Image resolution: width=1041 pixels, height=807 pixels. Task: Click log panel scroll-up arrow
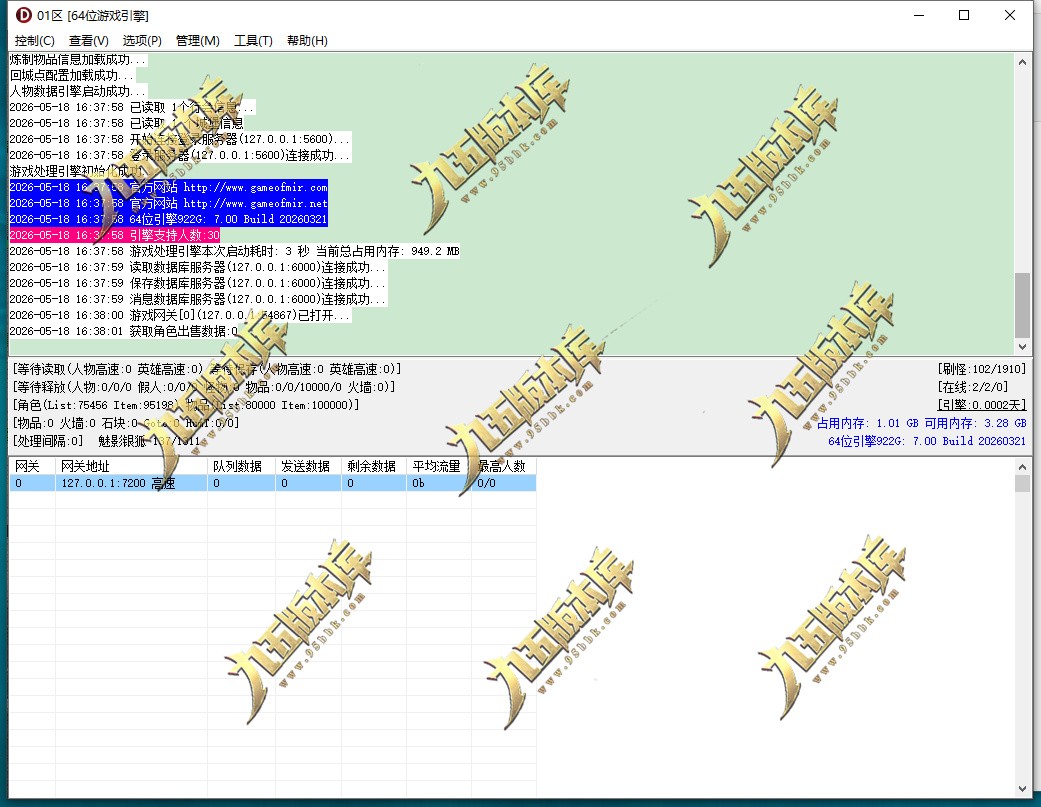1022,62
